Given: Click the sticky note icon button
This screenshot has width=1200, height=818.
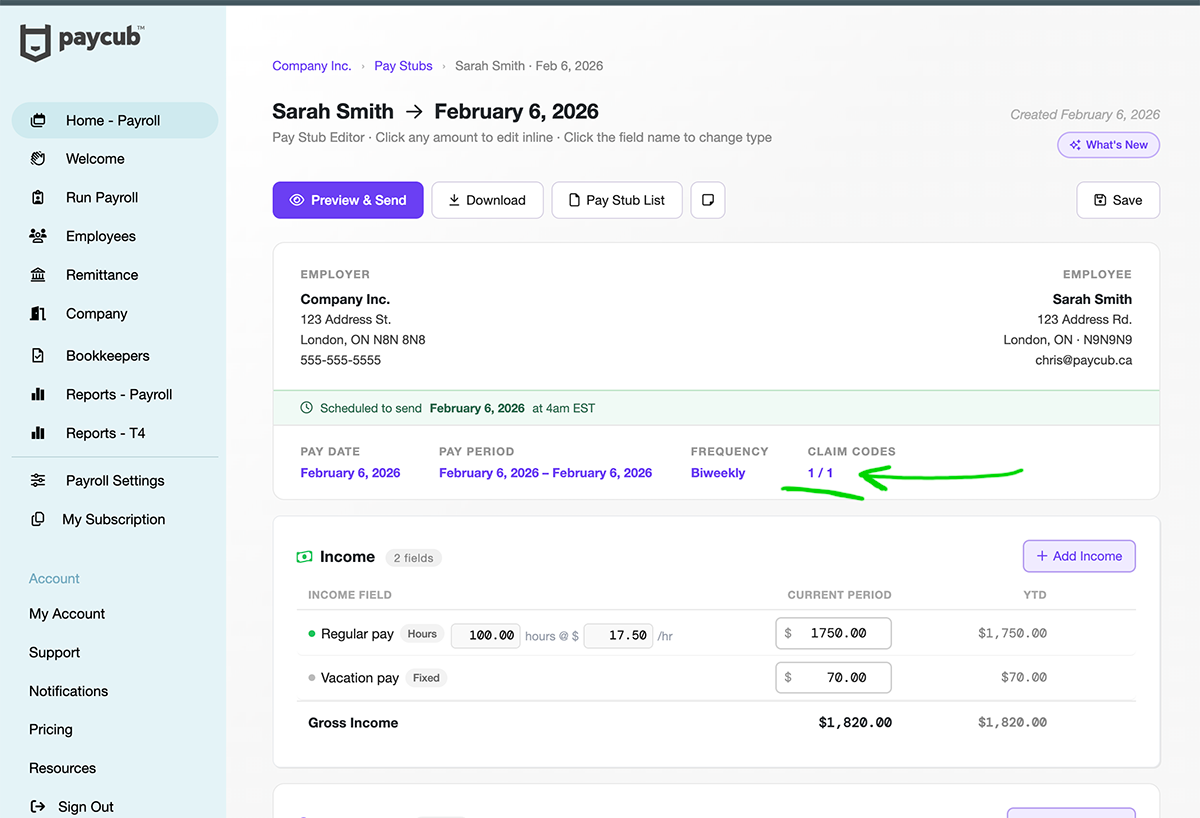Looking at the screenshot, I should [x=708, y=200].
